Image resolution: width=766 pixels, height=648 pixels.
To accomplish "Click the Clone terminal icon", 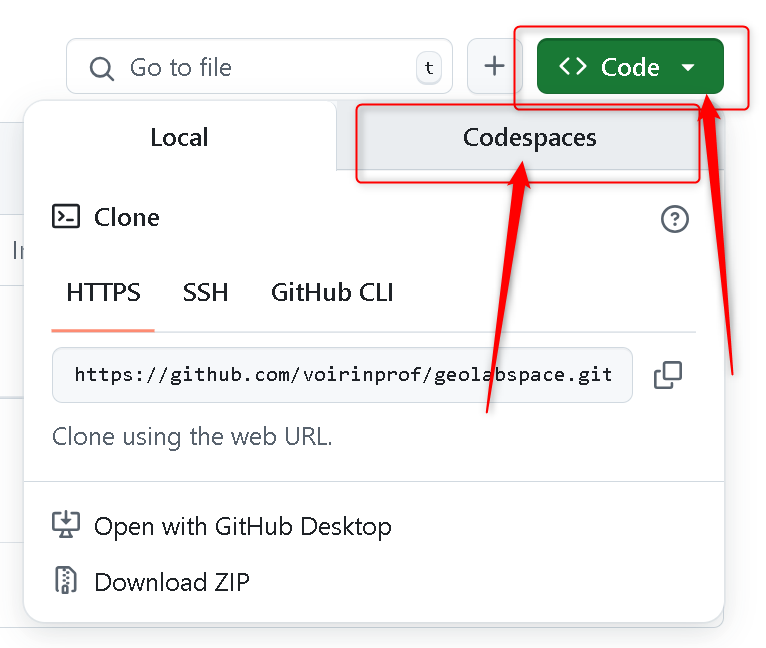I will [x=66, y=216].
